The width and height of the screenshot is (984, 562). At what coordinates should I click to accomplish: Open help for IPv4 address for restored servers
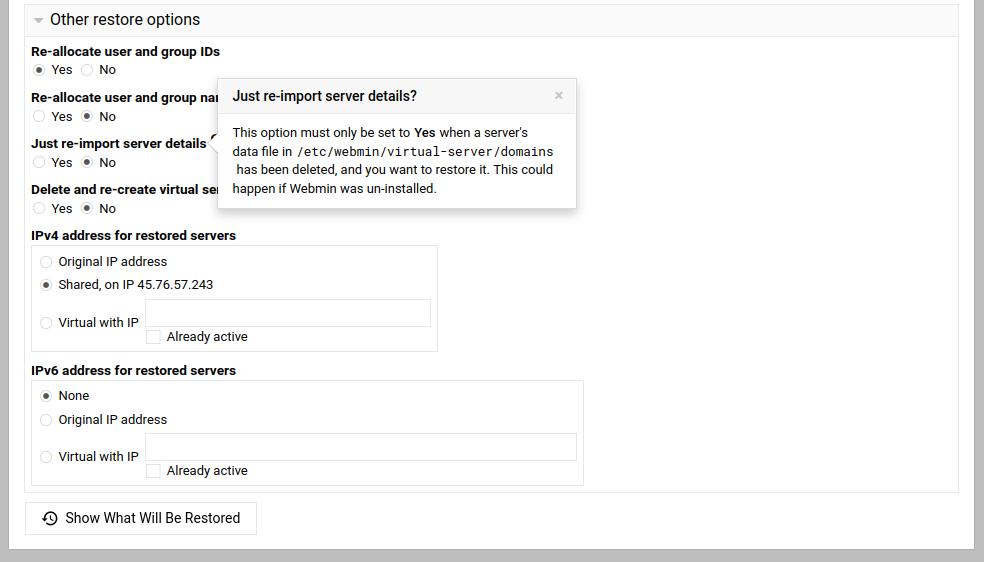point(133,236)
